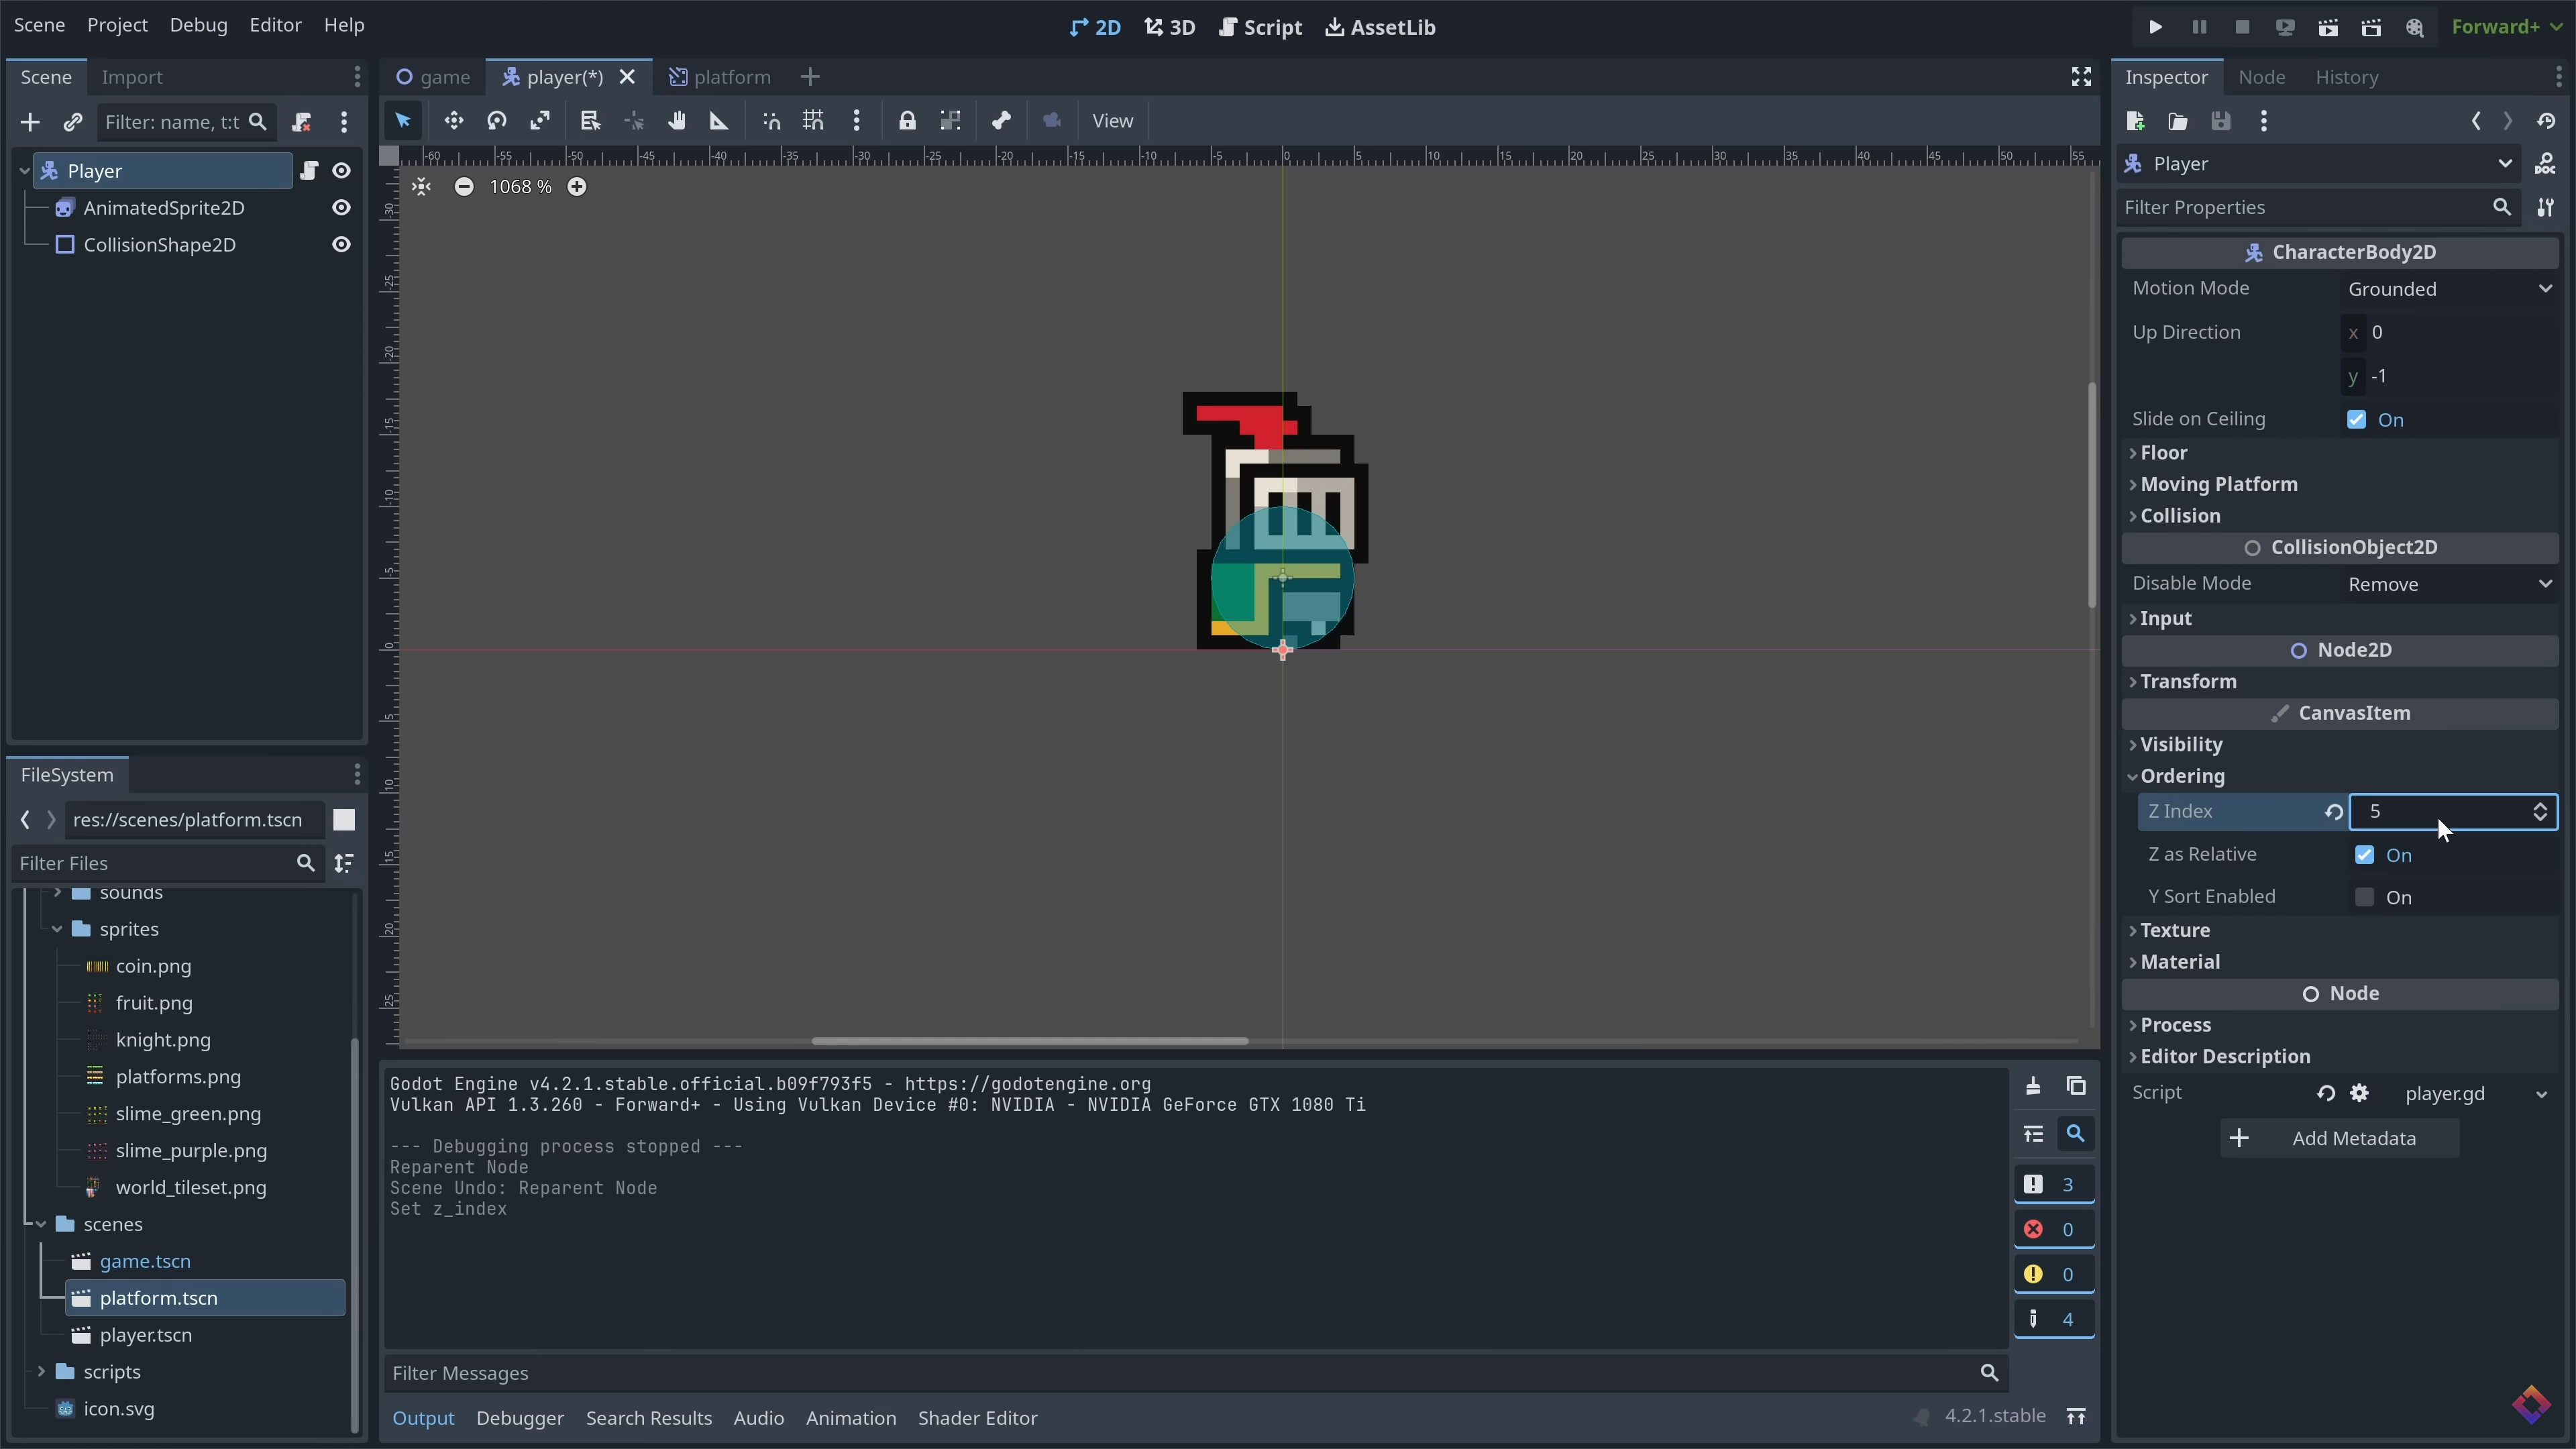Select the Ruler Mode tool
The width and height of the screenshot is (2576, 1449).
pyautogui.click(x=719, y=121)
